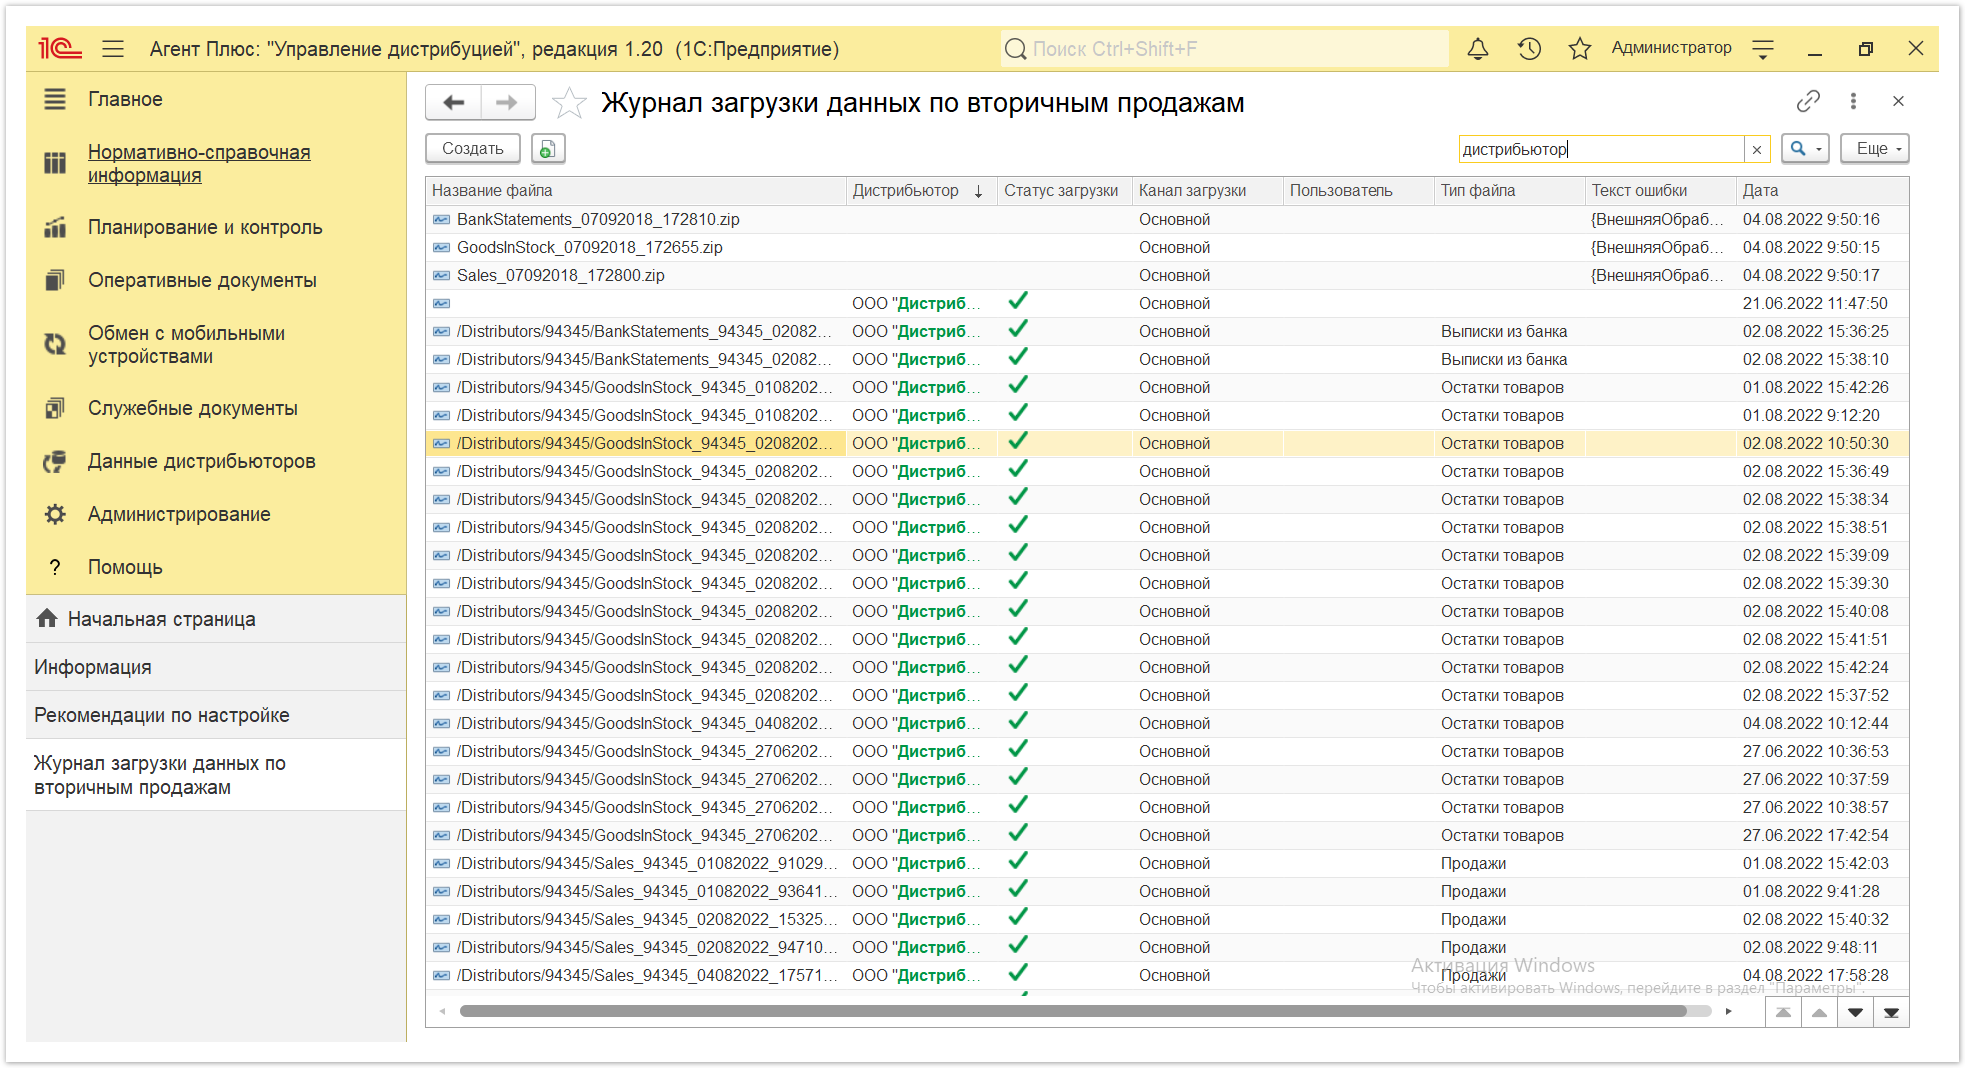
Task: Open the Еще dropdown menu
Action: pos(1875,148)
